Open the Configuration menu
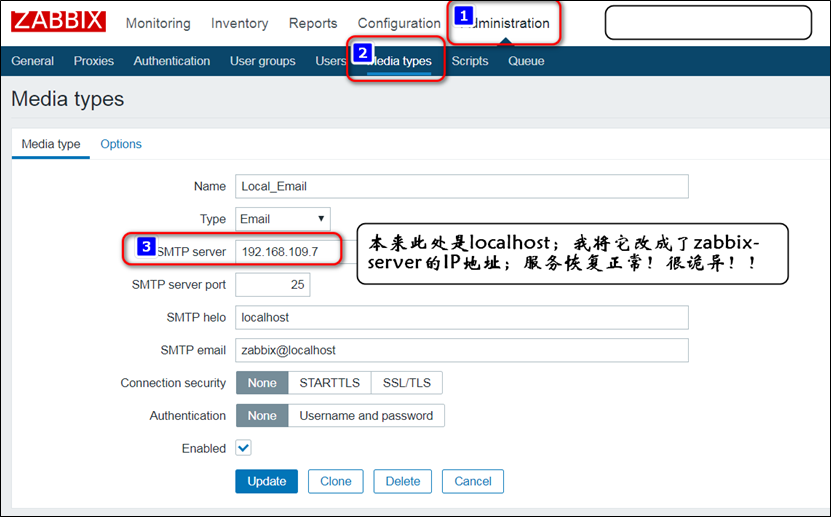Viewport: 831px width, 517px height. click(399, 23)
